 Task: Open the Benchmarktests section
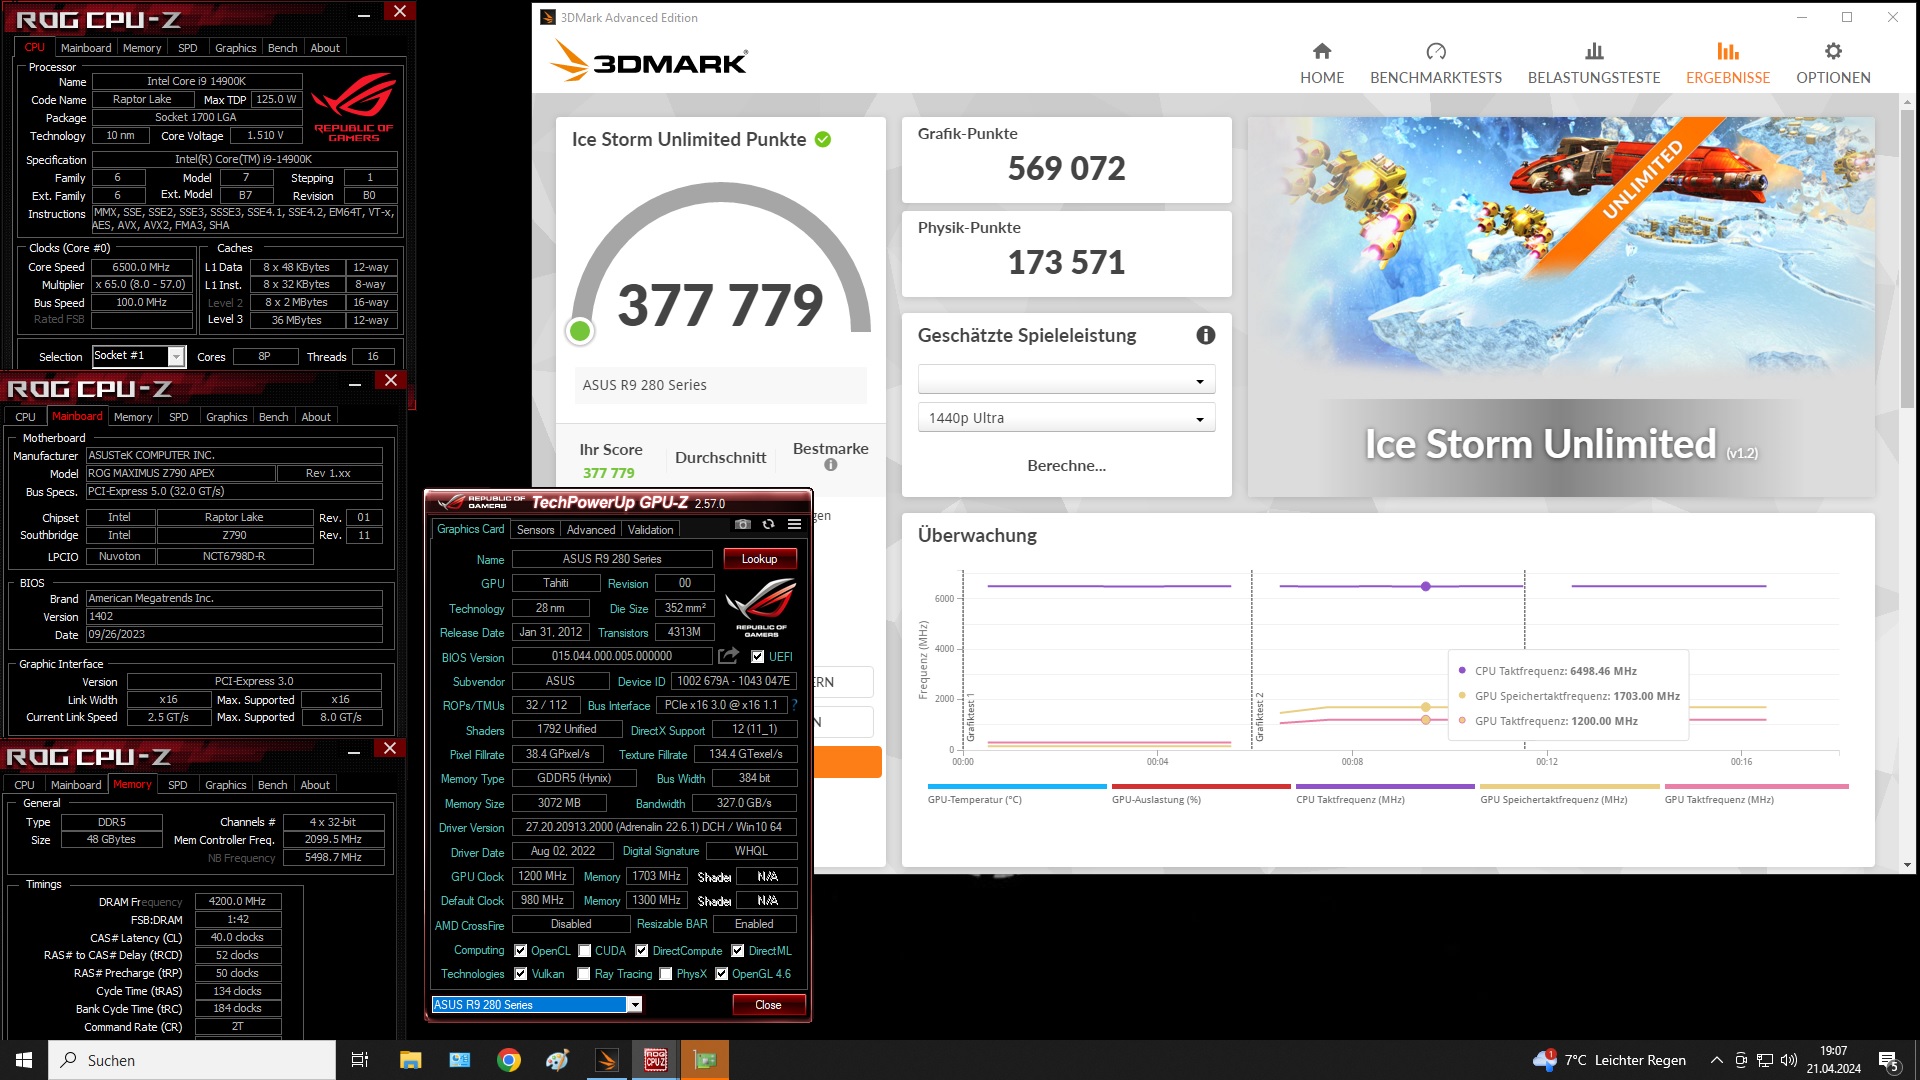(x=1435, y=63)
